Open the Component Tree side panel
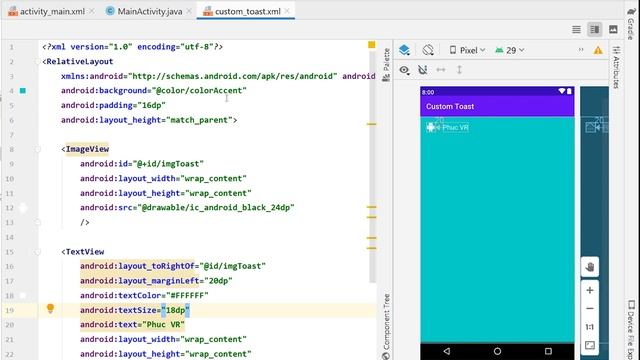 (386, 327)
